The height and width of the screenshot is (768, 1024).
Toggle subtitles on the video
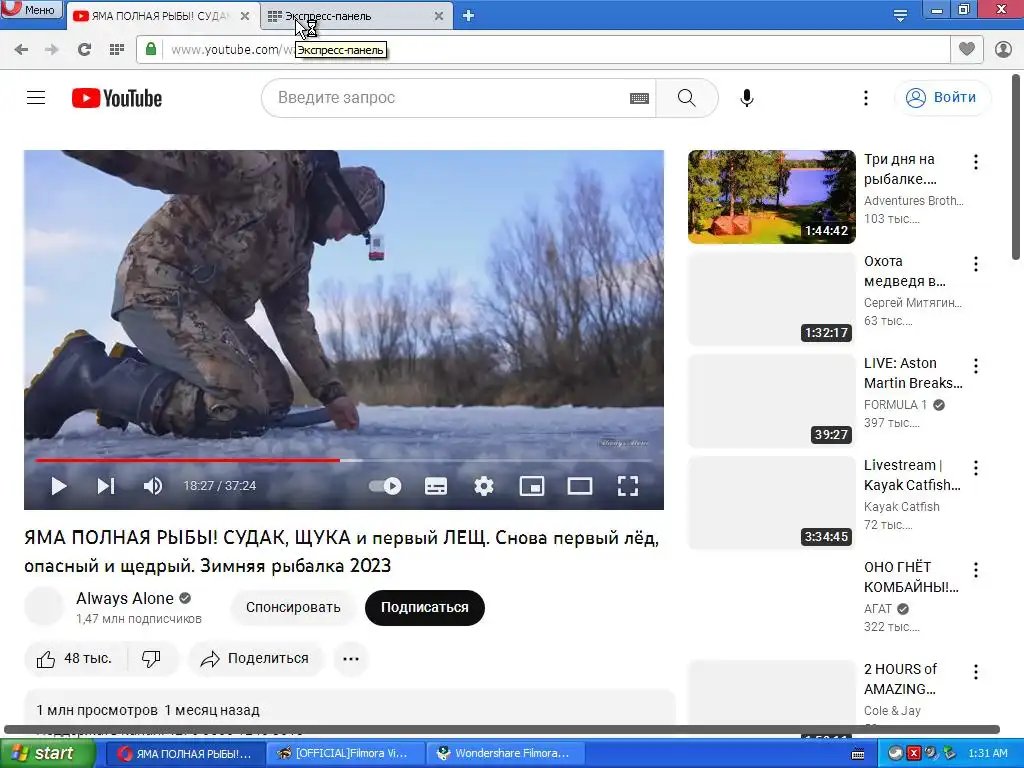(436, 486)
